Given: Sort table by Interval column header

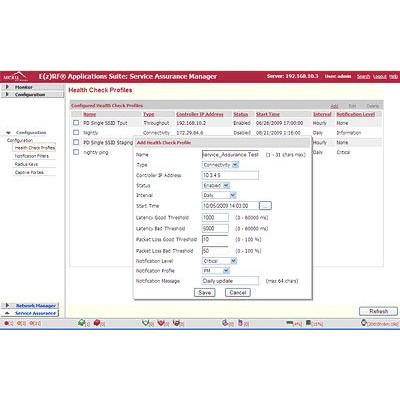Looking at the screenshot, I should (x=322, y=114).
